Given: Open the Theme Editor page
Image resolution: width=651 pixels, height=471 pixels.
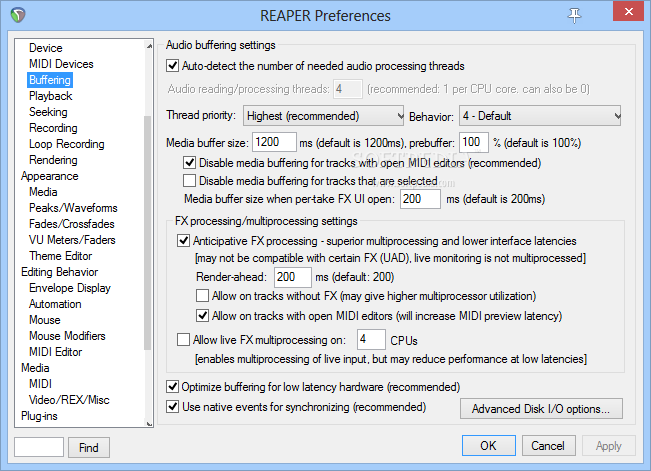Looking at the screenshot, I should [61, 256].
